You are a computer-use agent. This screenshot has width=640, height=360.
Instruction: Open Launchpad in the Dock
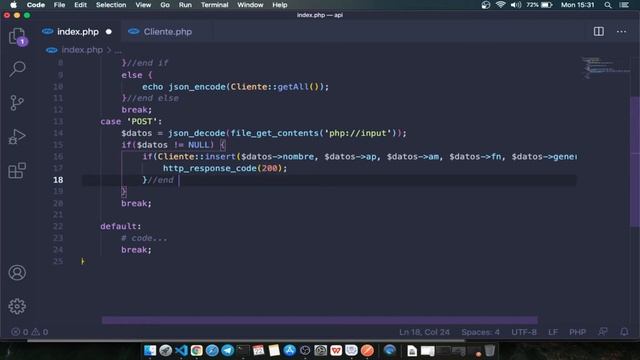[165, 350]
